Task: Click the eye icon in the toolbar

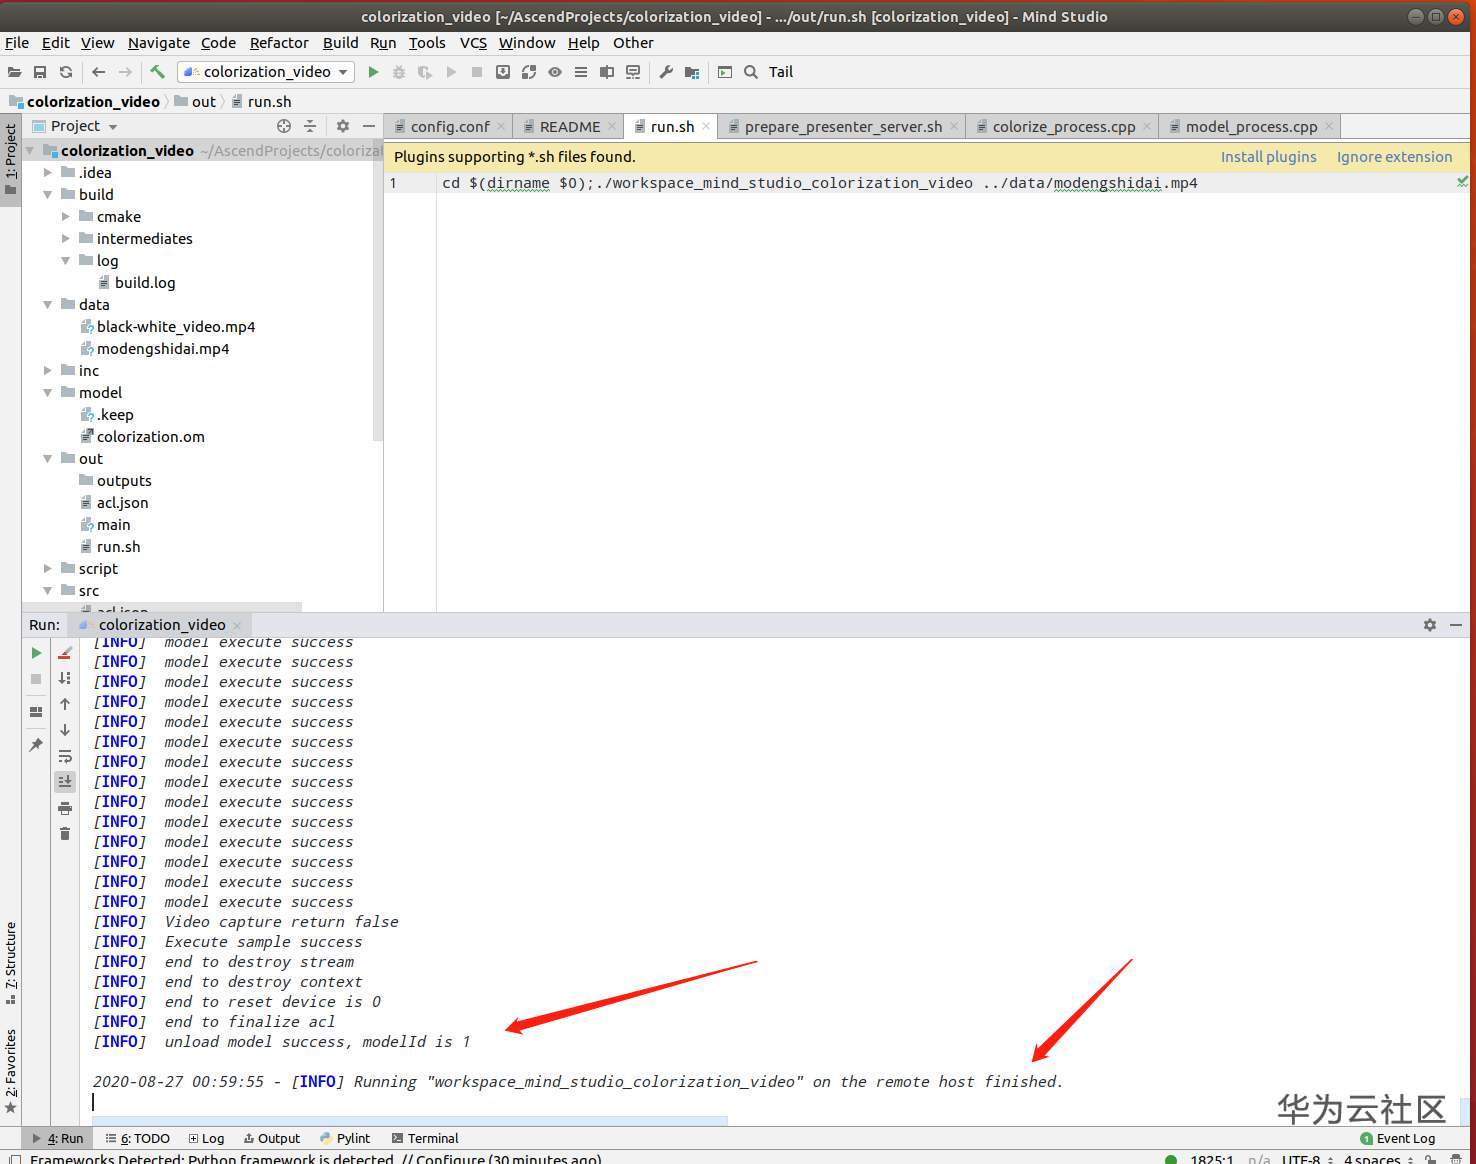Action: click(x=555, y=72)
